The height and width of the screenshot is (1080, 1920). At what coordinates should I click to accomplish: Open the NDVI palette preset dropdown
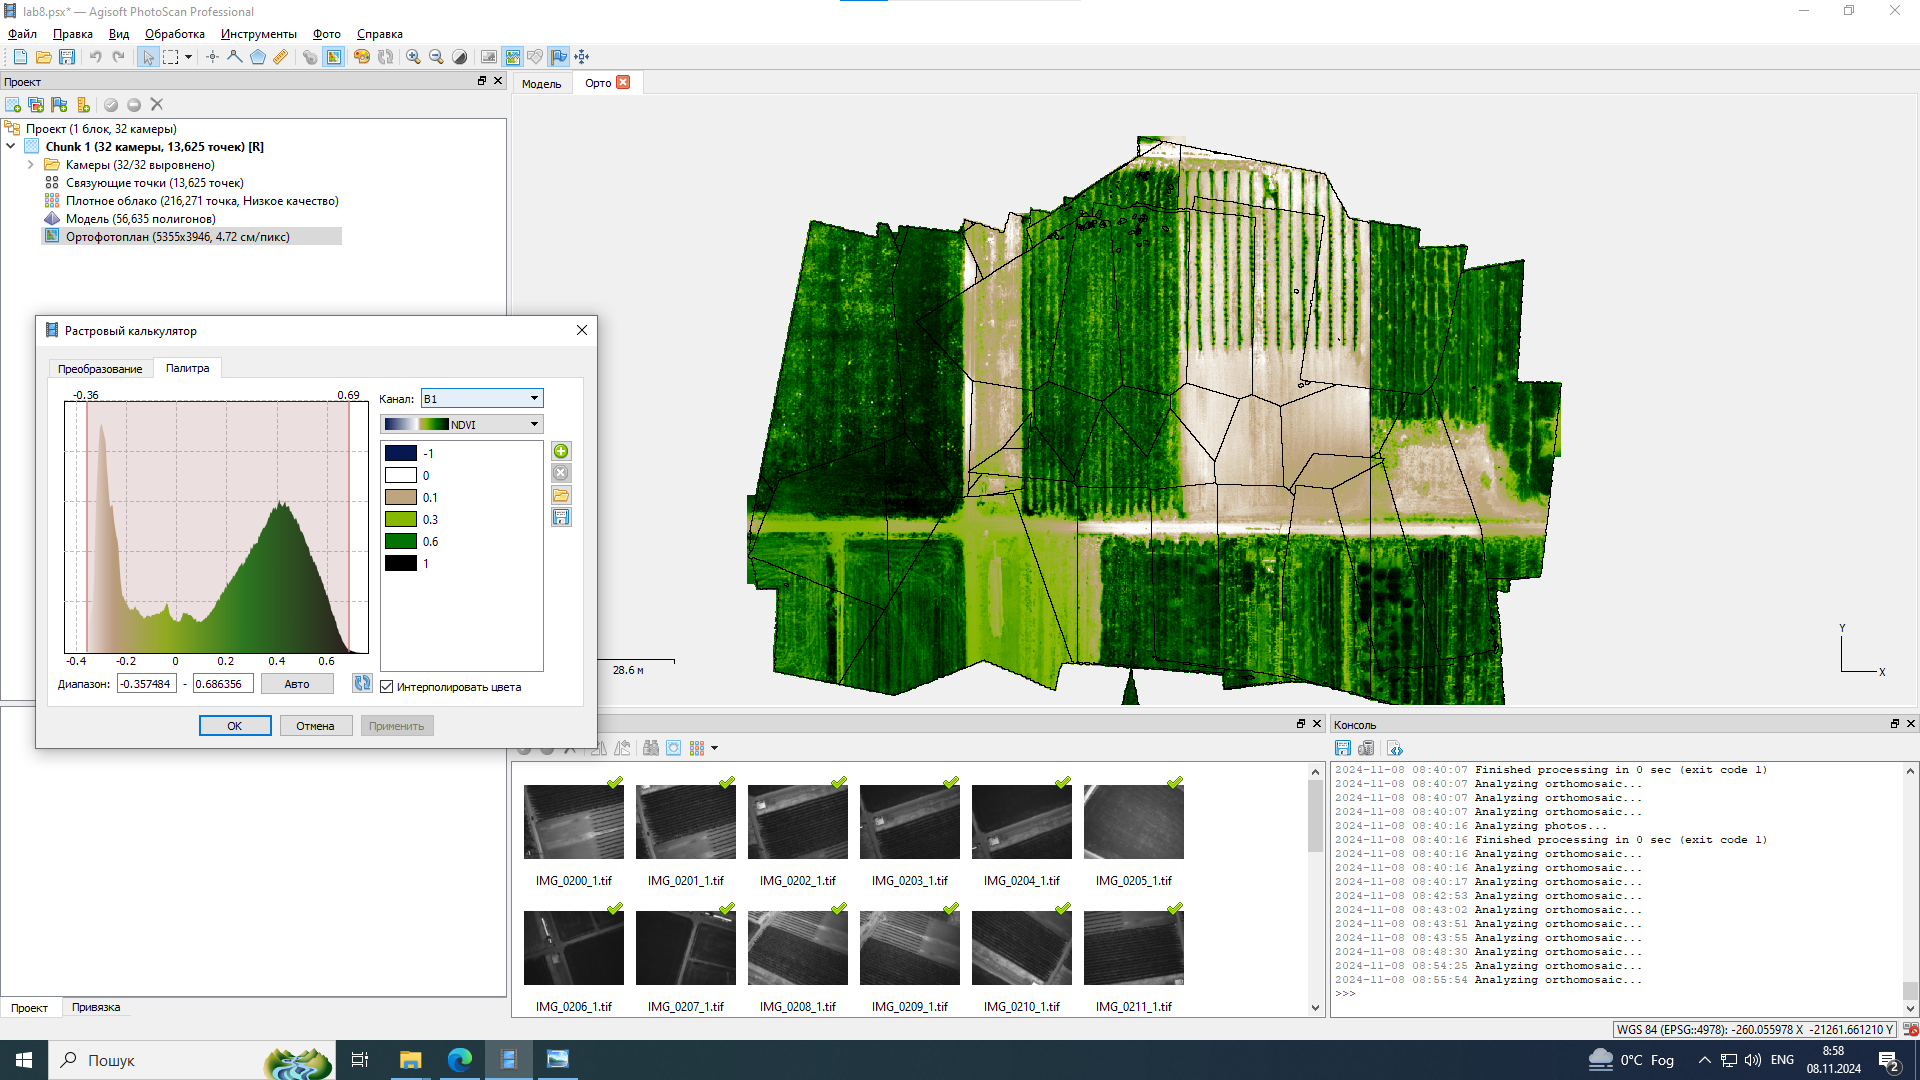pos(462,425)
